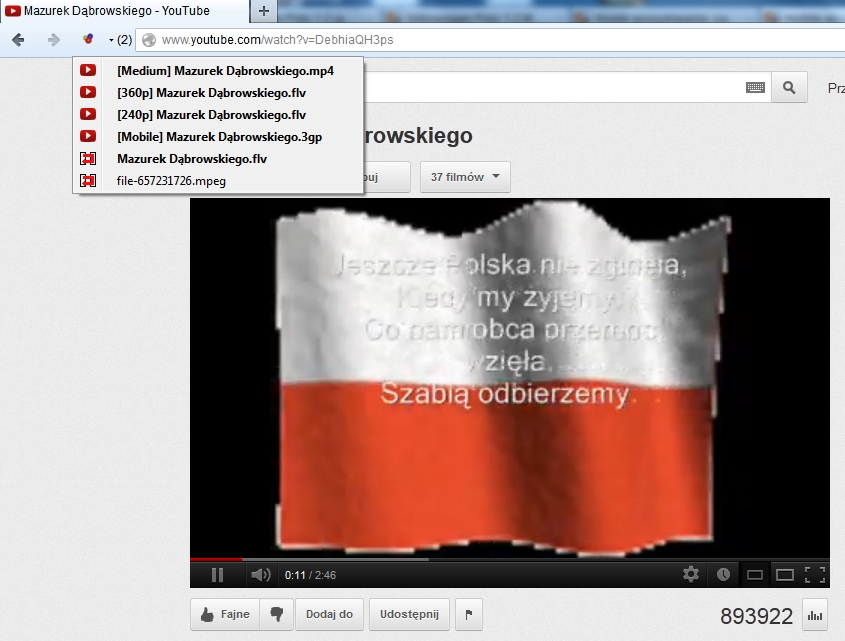Open the player settings gear
Screen dimensions: 845x641
click(x=691, y=574)
